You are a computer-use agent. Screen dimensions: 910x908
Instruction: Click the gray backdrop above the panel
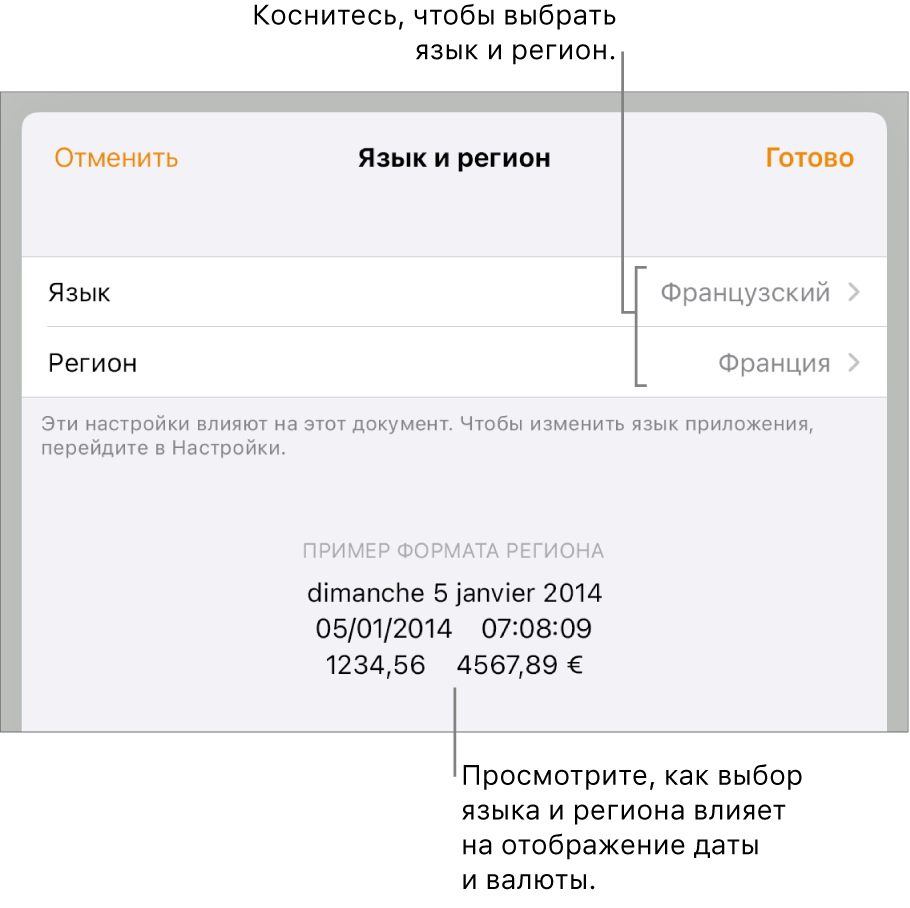click(454, 102)
